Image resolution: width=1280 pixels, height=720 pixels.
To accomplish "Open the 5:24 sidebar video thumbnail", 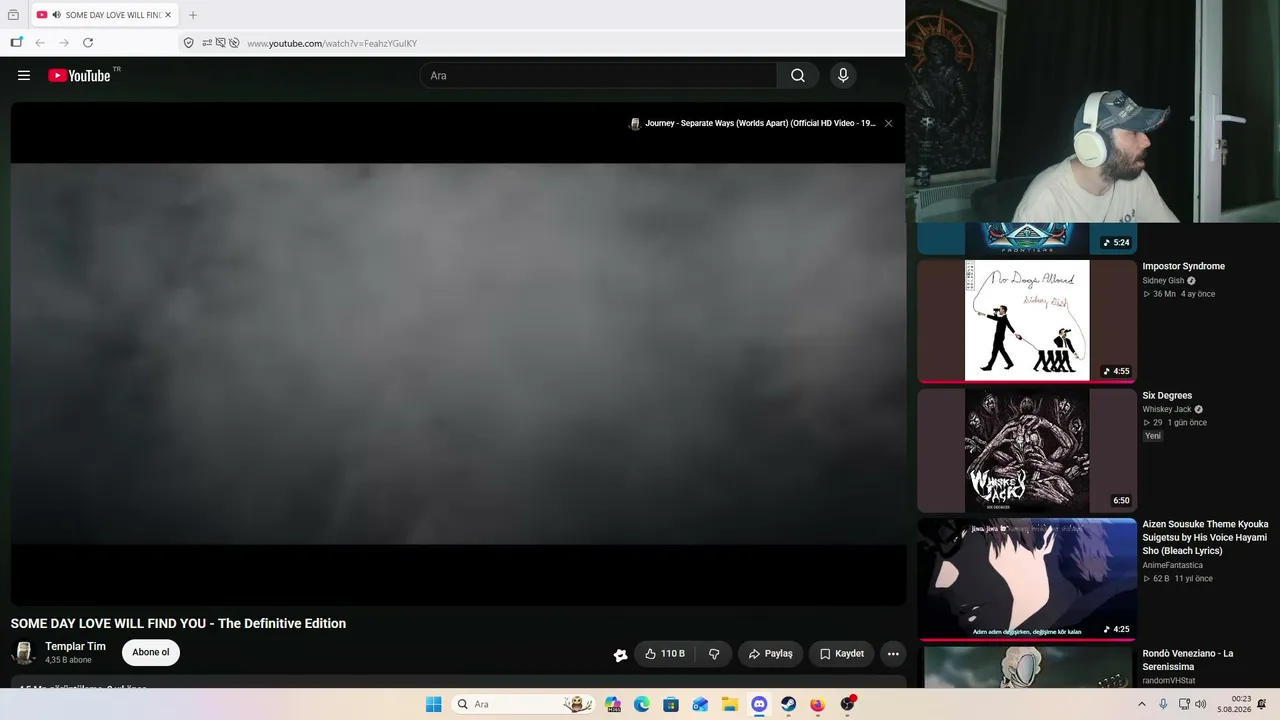I will coord(1027,238).
